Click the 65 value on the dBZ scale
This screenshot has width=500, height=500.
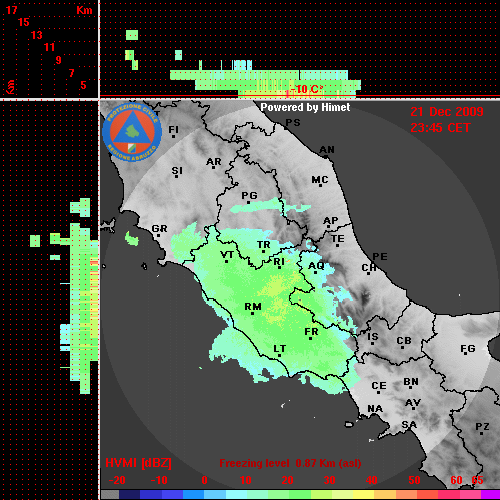[477, 480]
